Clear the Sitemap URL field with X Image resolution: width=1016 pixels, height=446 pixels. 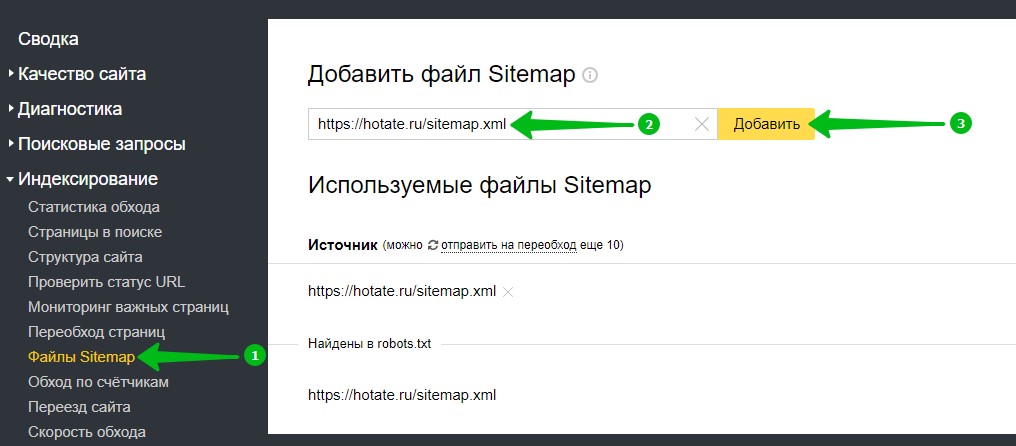click(x=702, y=124)
